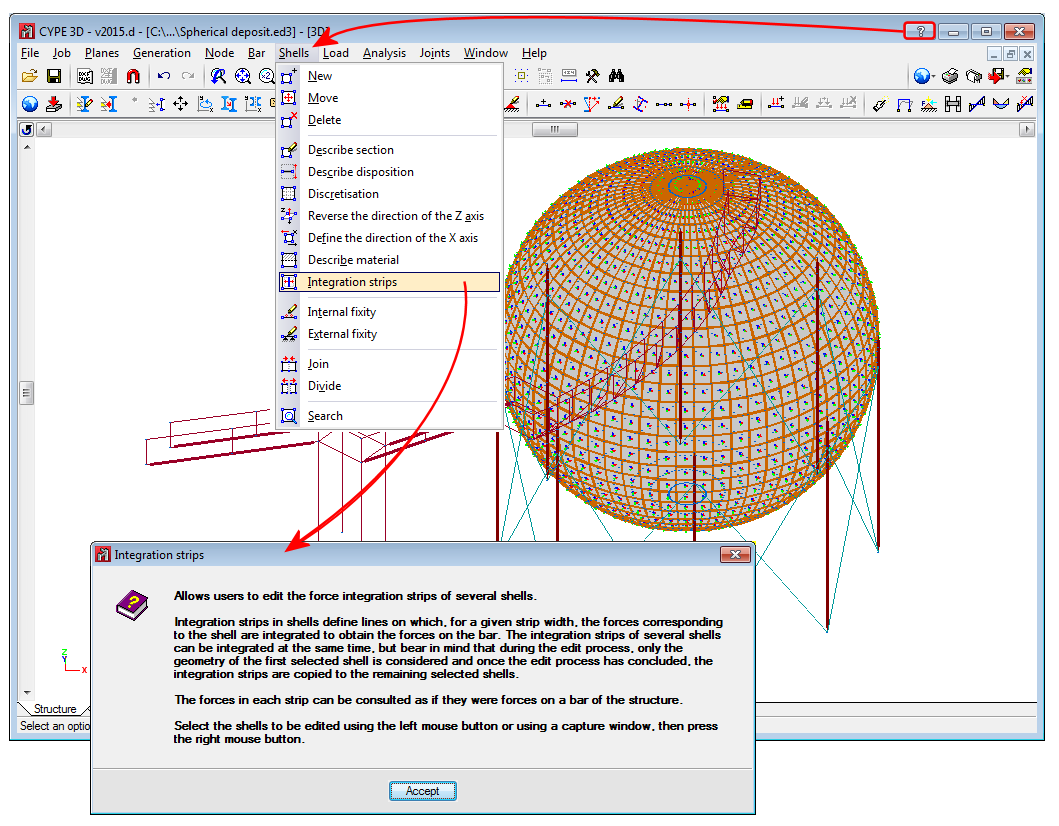Screen dimensions: 1059x826
Task: Open the DXF/DWG template import tool
Action: pos(84,76)
